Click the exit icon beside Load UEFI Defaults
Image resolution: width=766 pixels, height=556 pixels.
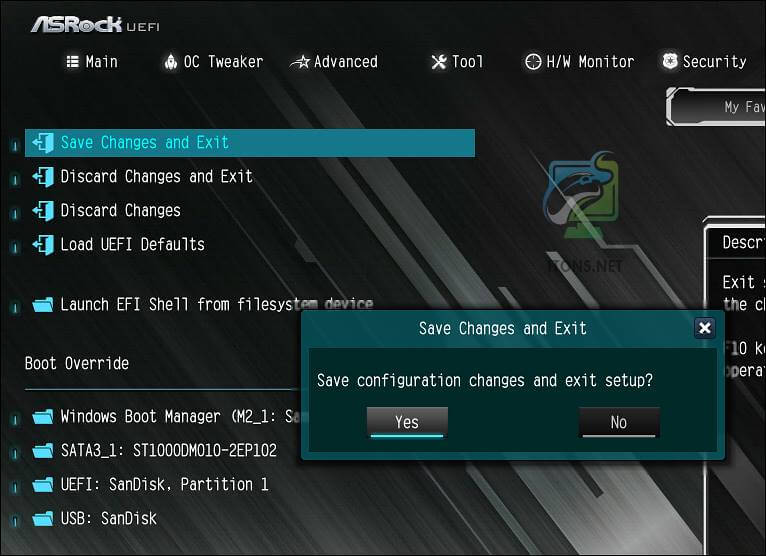click(43, 244)
